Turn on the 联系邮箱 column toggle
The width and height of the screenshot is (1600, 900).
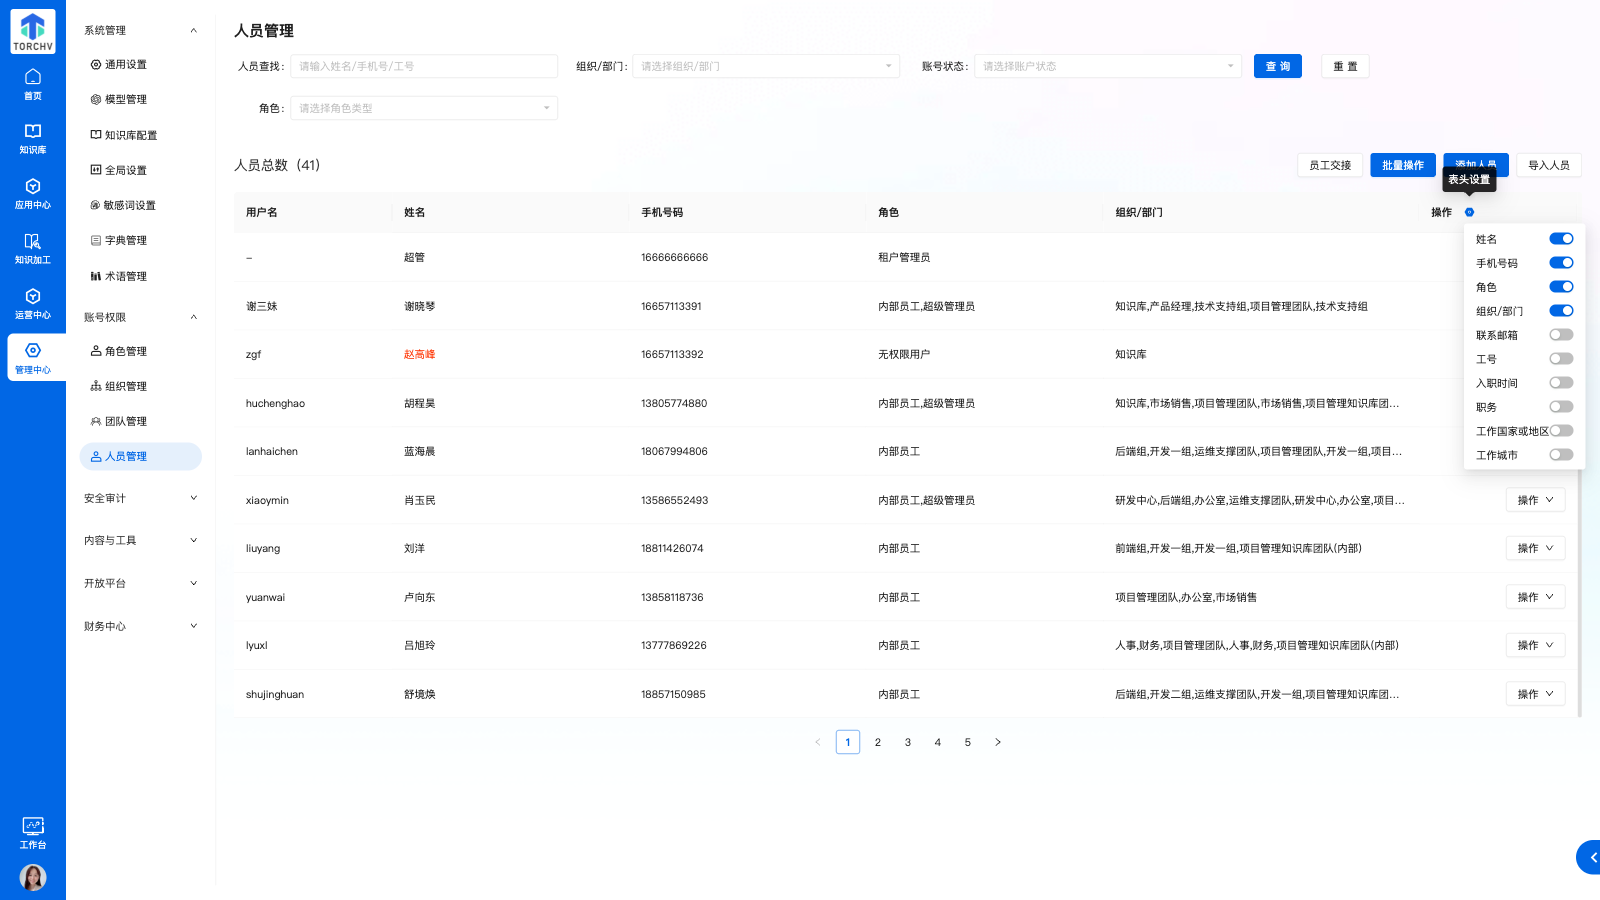point(1561,334)
